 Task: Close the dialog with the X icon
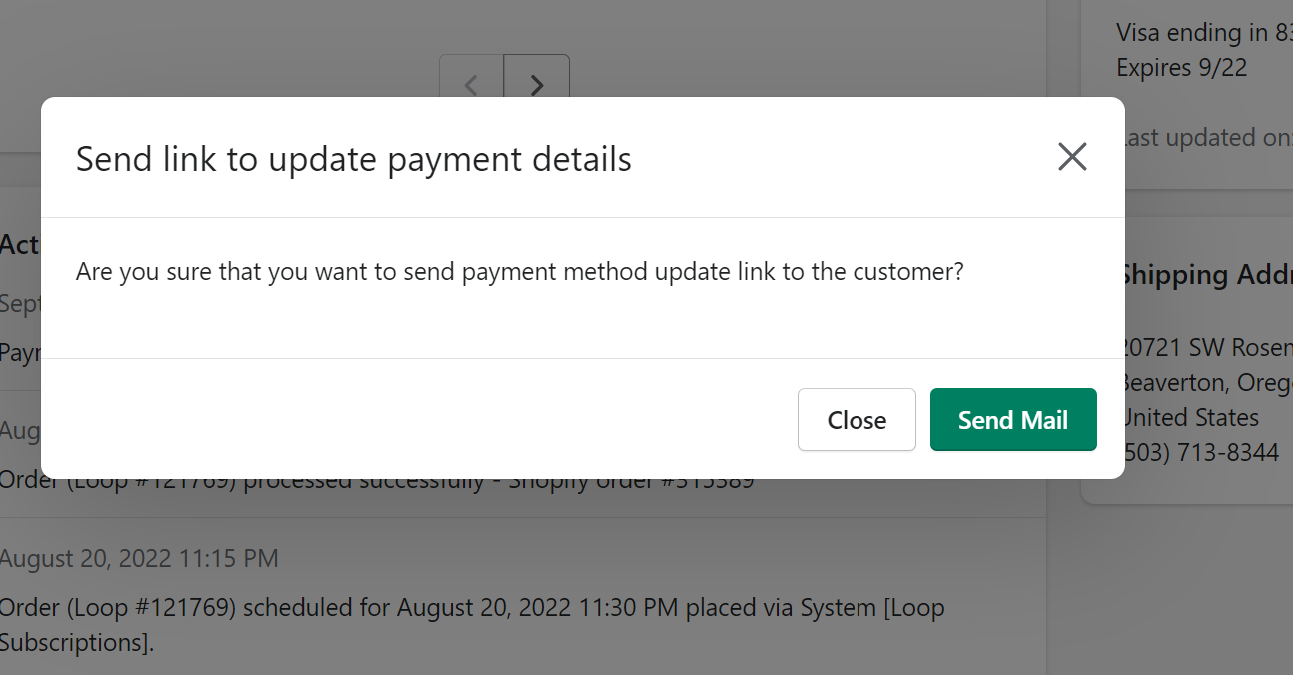point(1072,157)
